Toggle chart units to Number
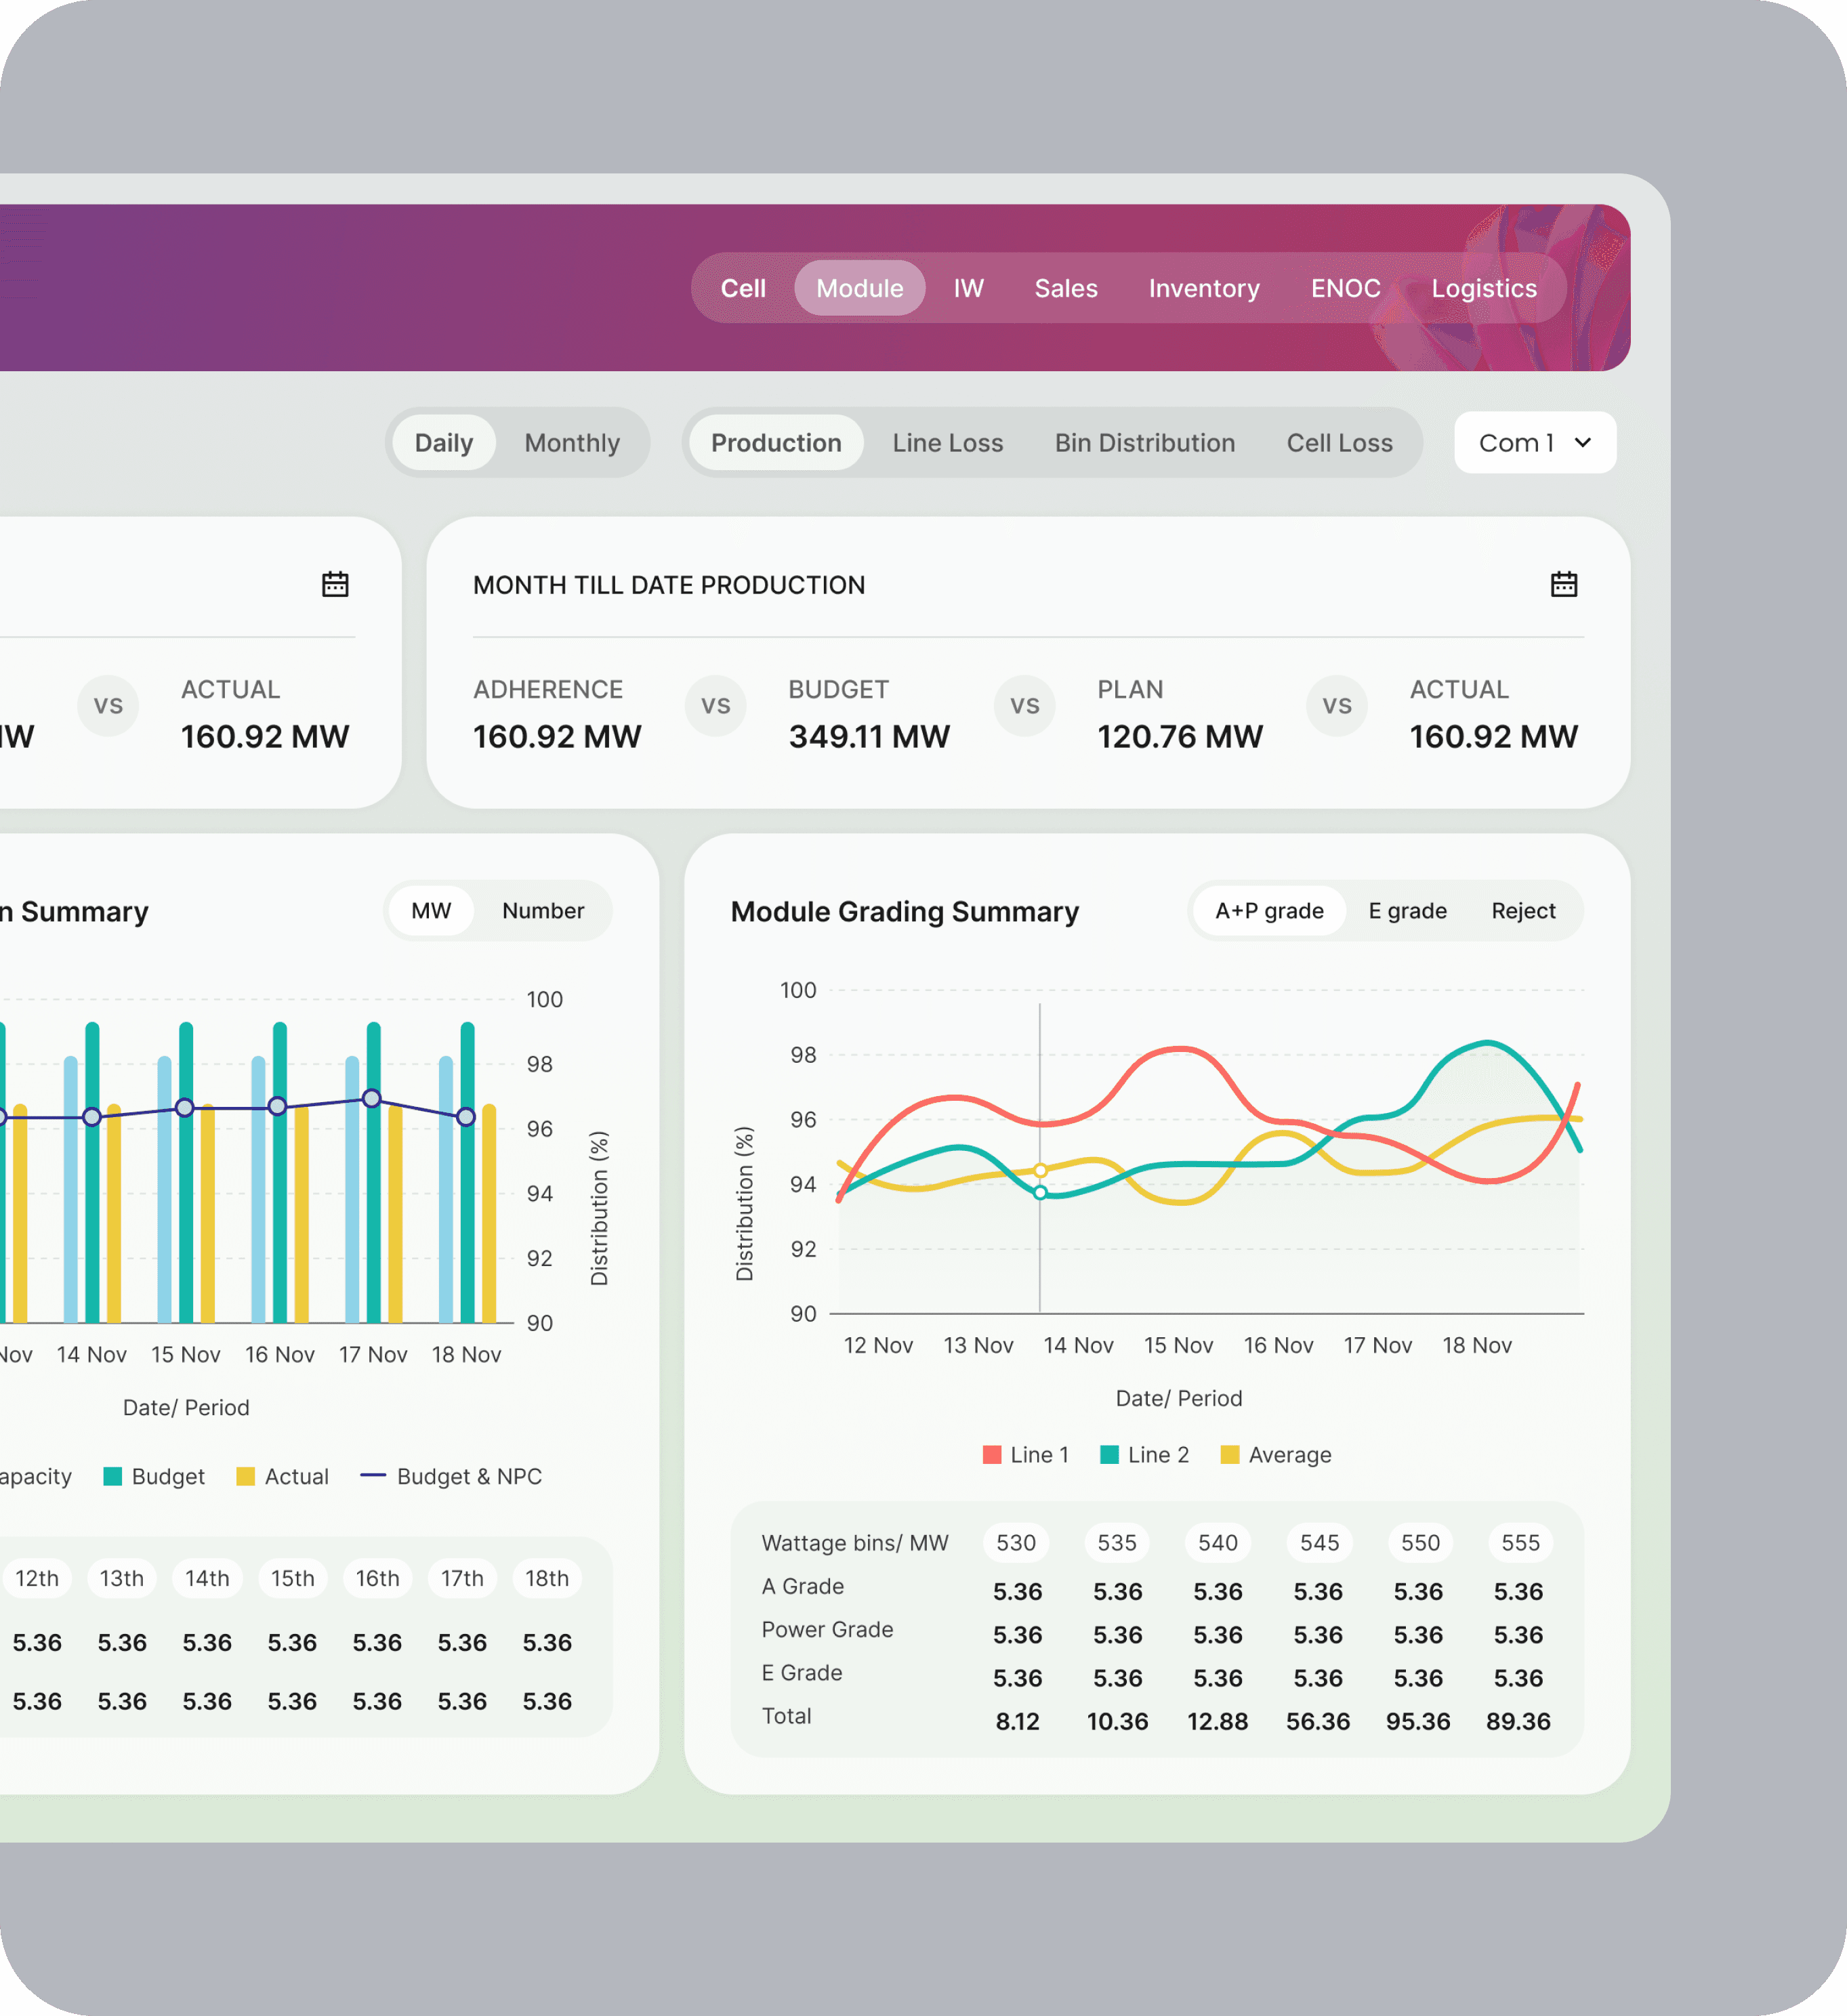 pyautogui.click(x=543, y=911)
